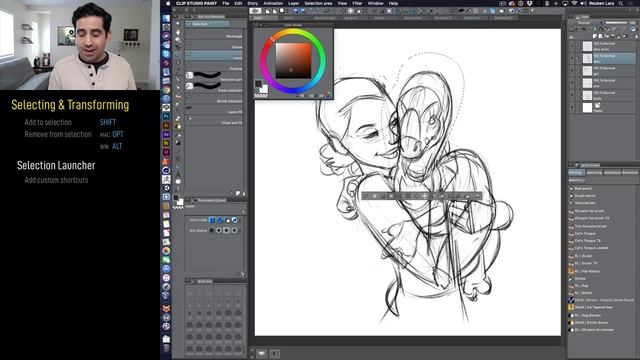Collapse the Sub Tool panel

pyautogui.click(x=188, y=17)
